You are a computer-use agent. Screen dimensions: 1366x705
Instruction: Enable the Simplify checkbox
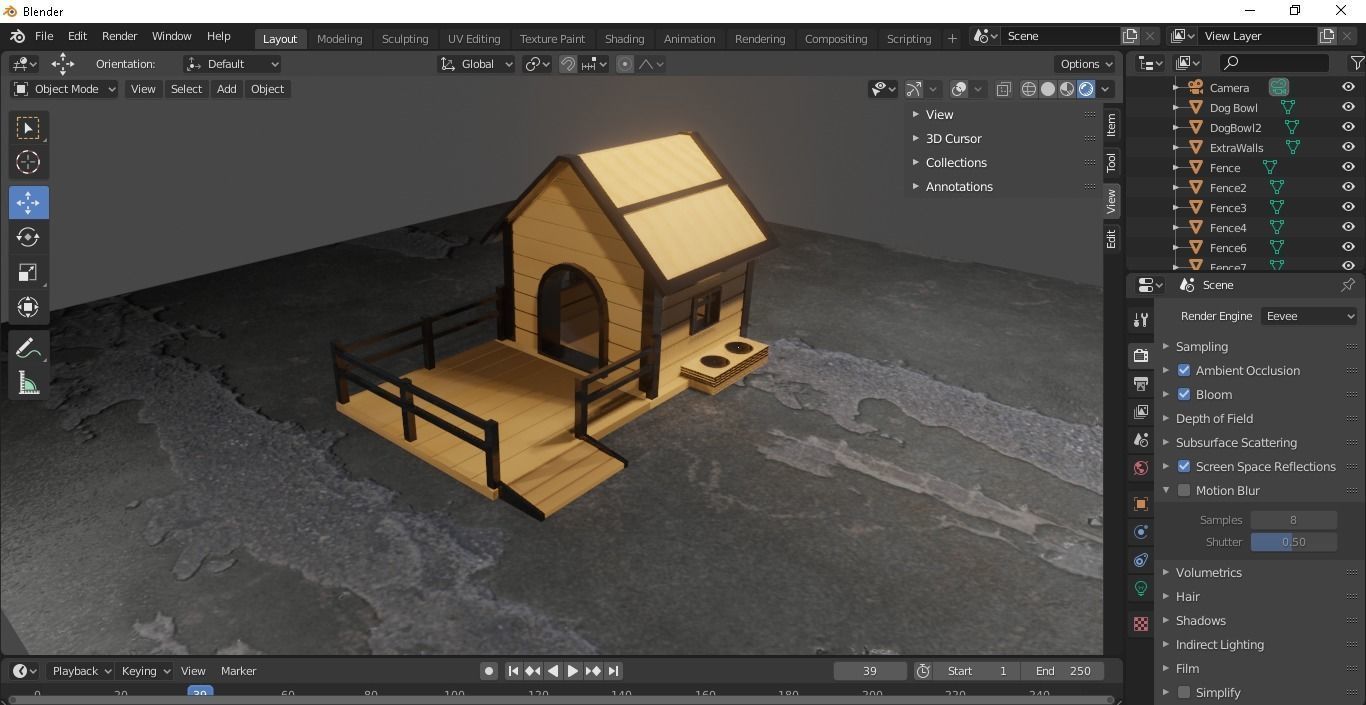coord(1184,692)
